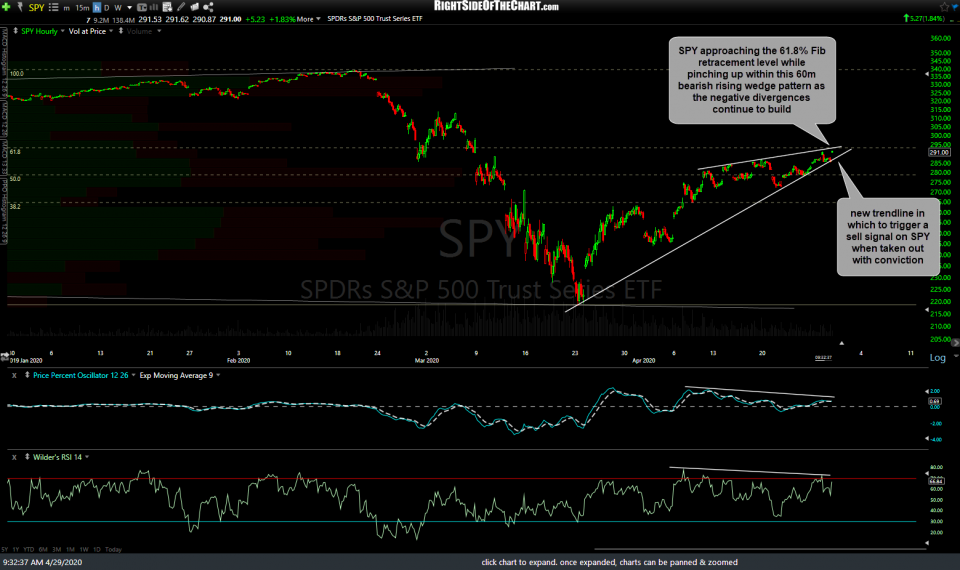Click the +1.83% percent change value
This screenshot has width=960, height=570.
pyautogui.click(x=282, y=19)
